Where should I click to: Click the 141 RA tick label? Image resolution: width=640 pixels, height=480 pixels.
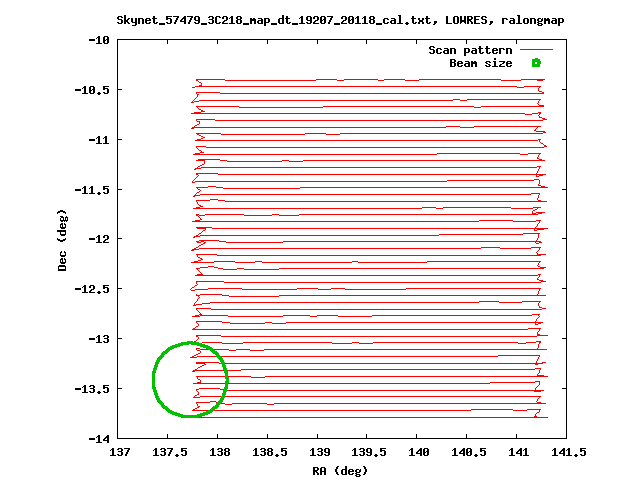tap(518, 452)
